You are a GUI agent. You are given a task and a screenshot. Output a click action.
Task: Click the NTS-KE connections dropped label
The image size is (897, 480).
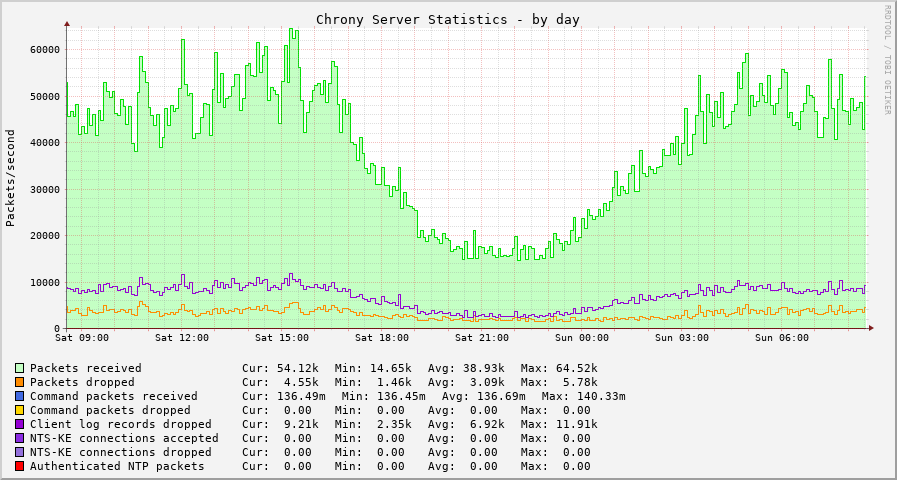121,453
